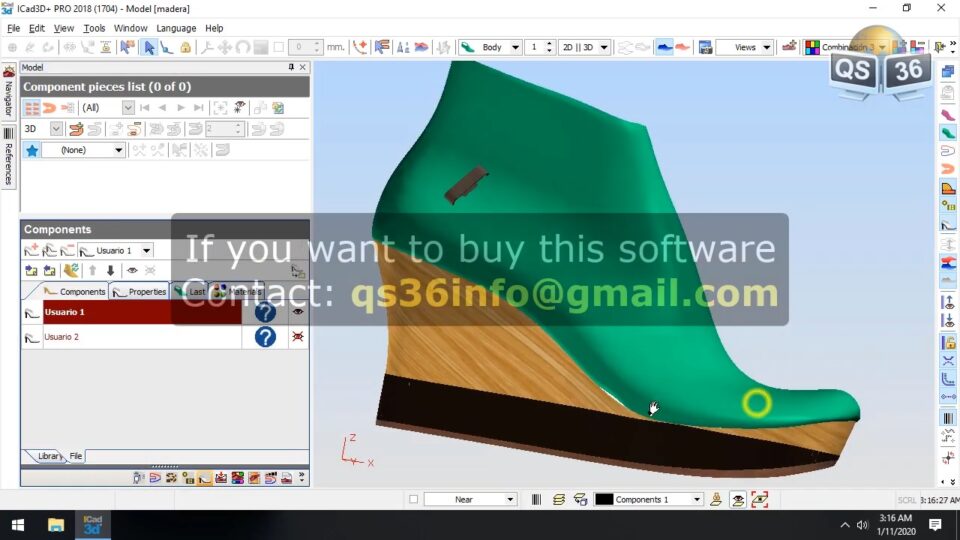Click the add component shoe icon with plus

point(31,250)
